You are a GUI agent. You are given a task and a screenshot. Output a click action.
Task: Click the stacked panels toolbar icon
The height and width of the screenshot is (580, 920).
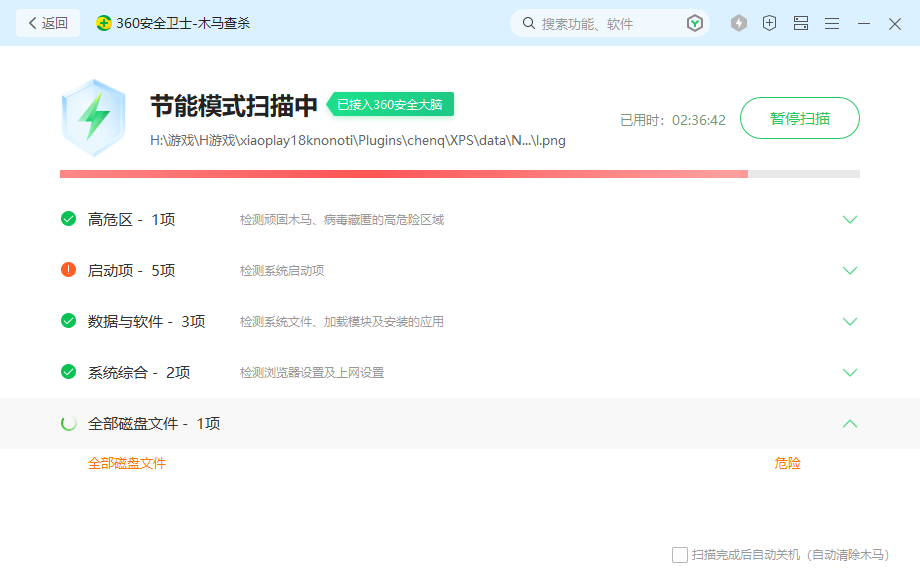(801, 23)
